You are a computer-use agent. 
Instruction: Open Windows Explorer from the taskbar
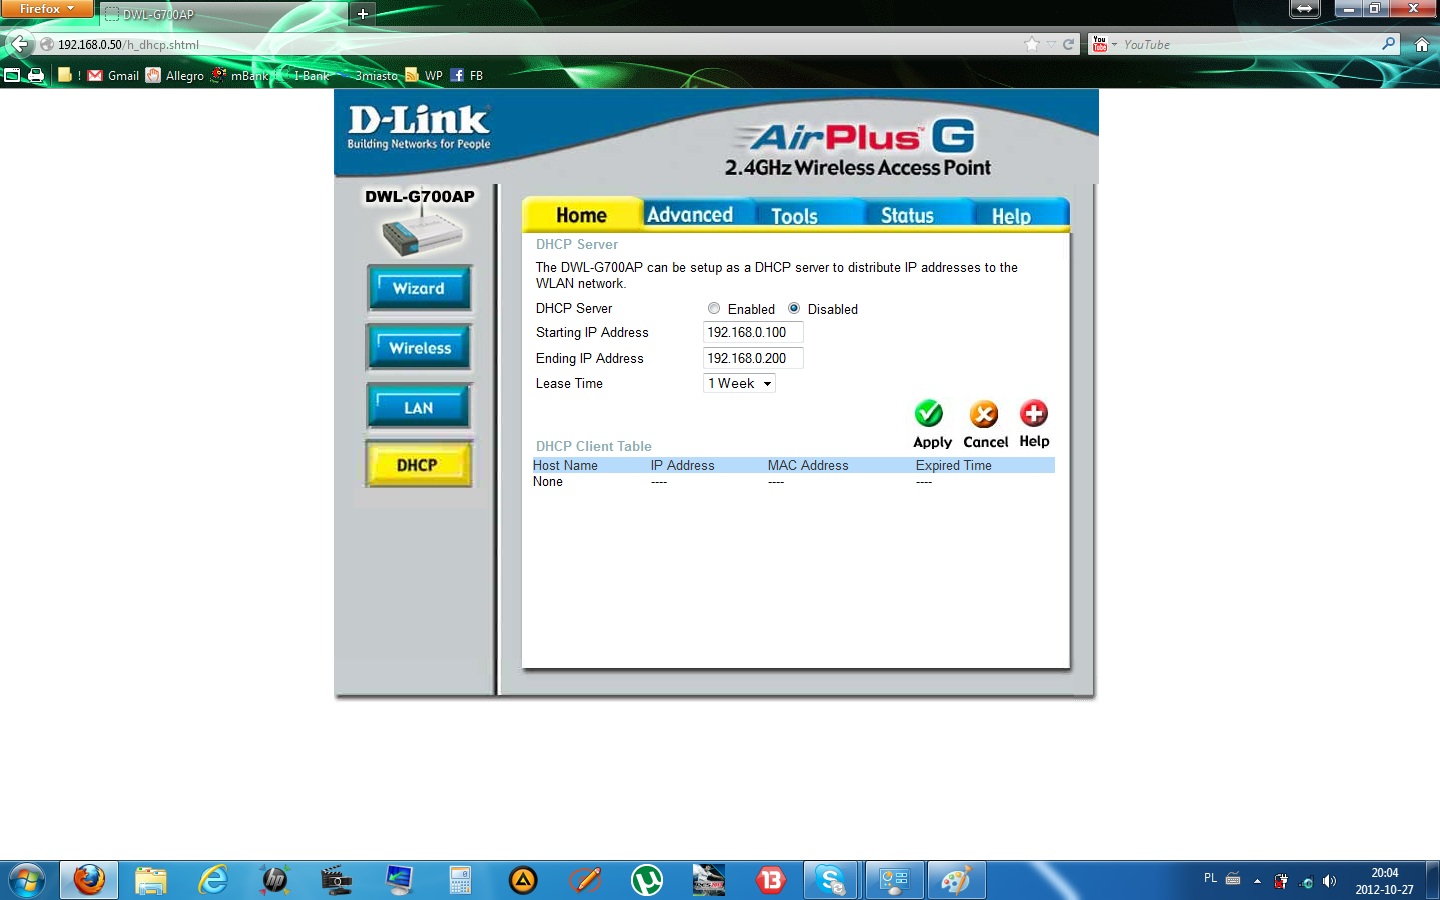[x=151, y=880]
